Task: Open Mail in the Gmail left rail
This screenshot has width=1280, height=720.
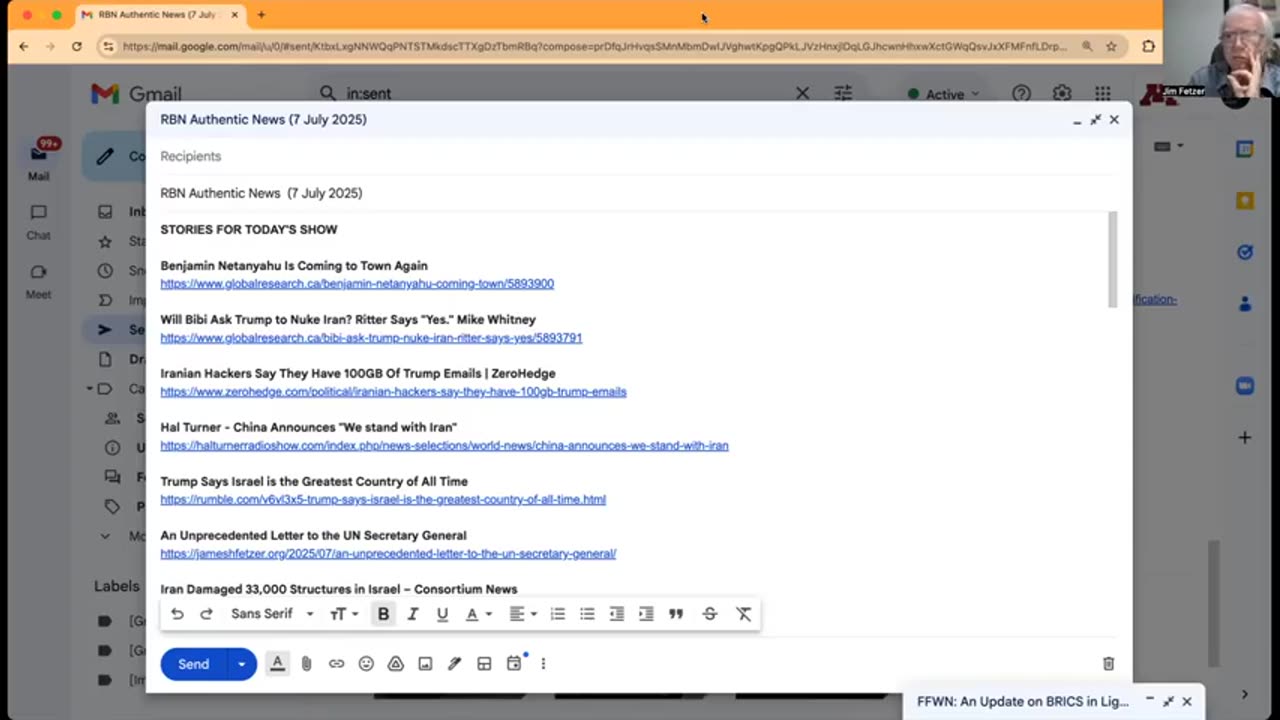Action: point(38,162)
